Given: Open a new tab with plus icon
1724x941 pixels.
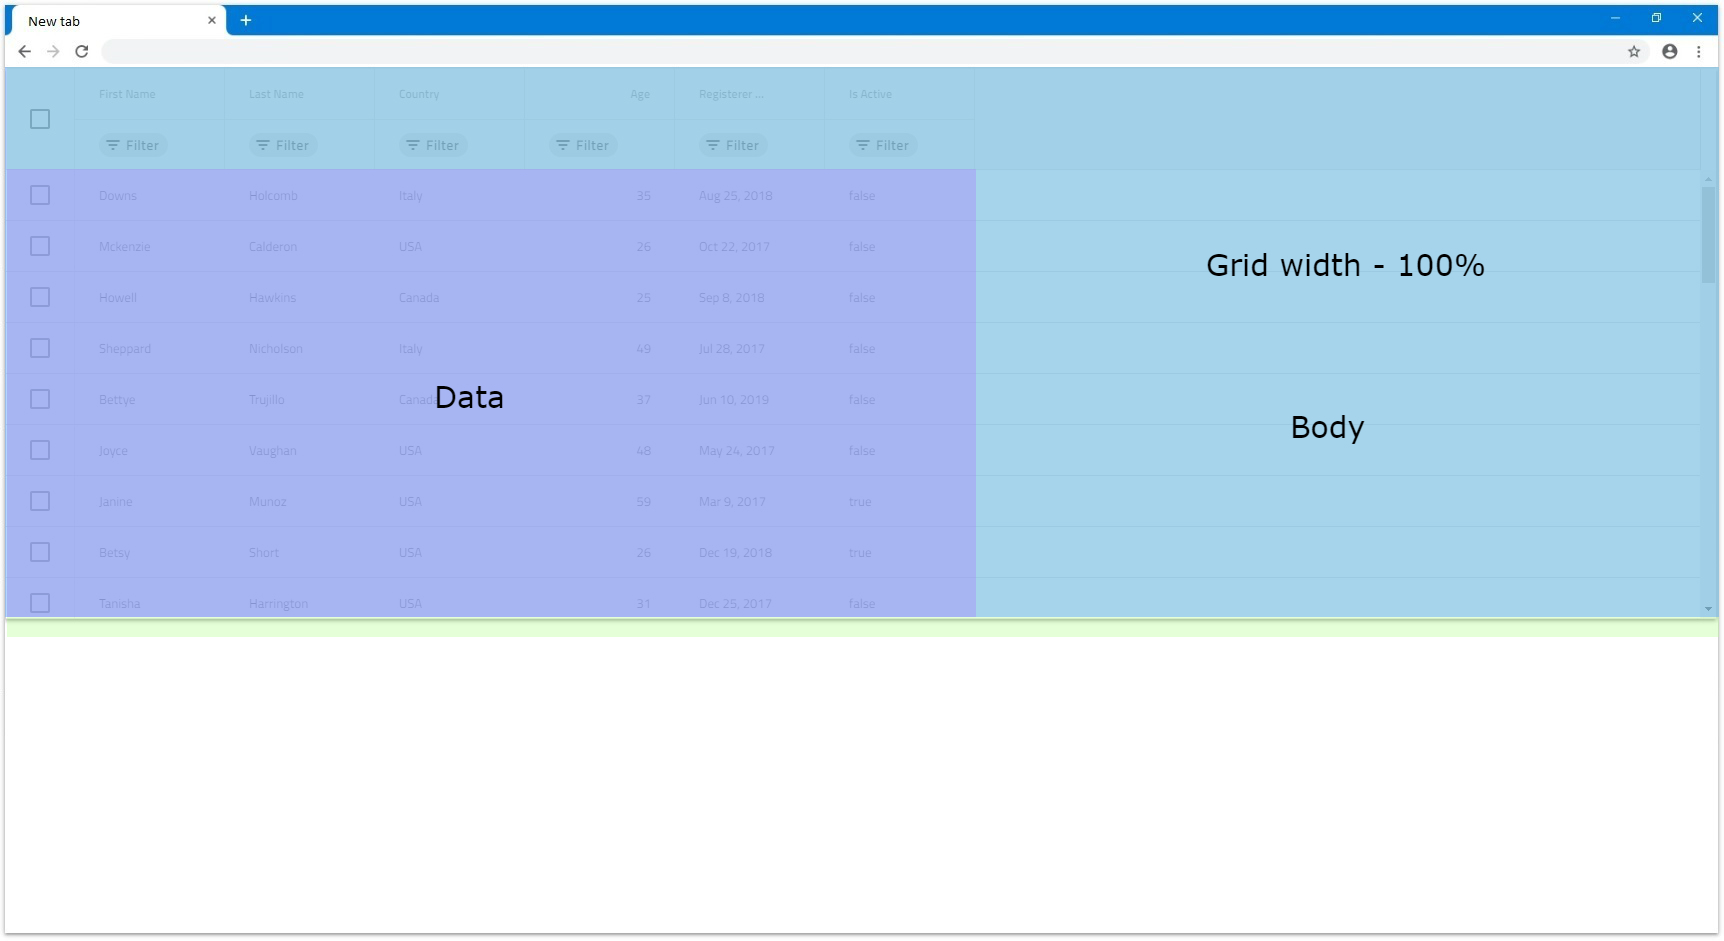Looking at the screenshot, I should pyautogui.click(x=245, y=20).
